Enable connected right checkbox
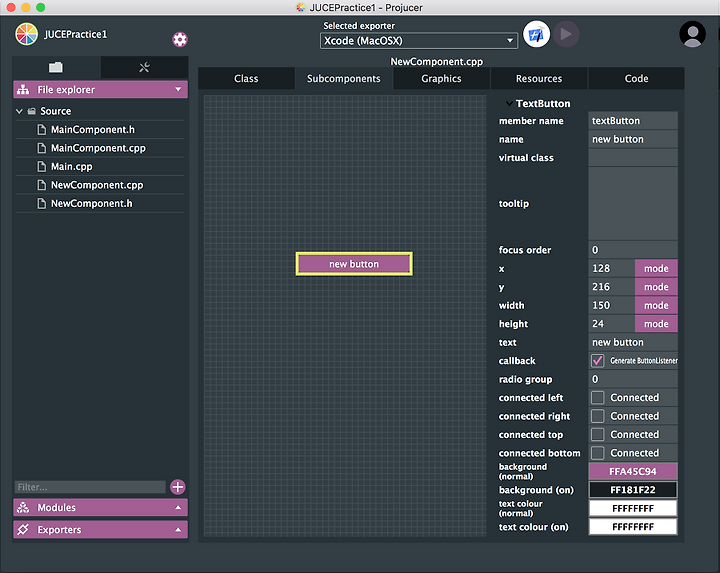The width and height of the screenshot is (720, 573). click(597, 416)
